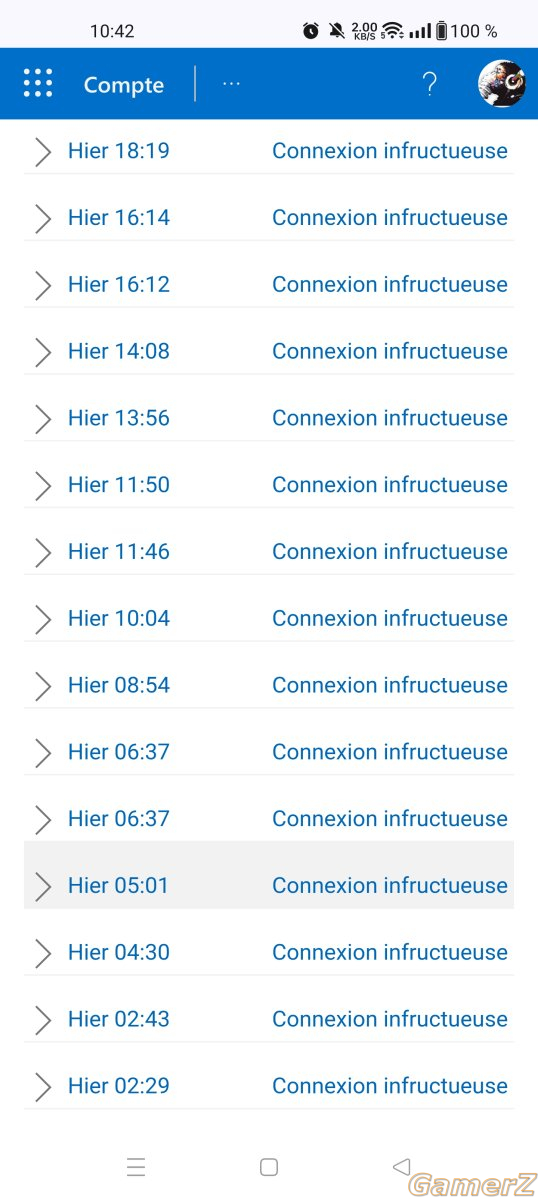Expand the Hier 14:08 entry chevron

tap(43, 352)
